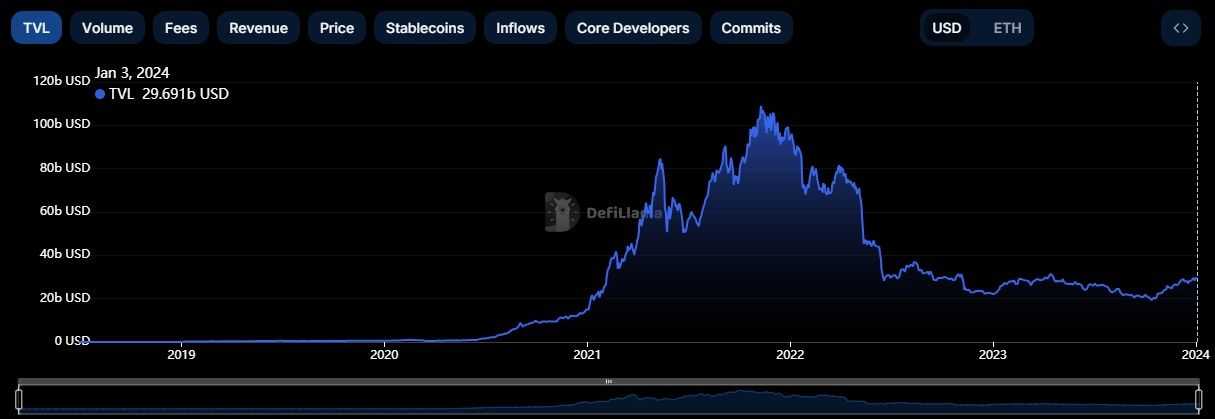This screenshot has width=1215, height=419.
Task: Enable the Price overlay
Action: pos(337,28)
